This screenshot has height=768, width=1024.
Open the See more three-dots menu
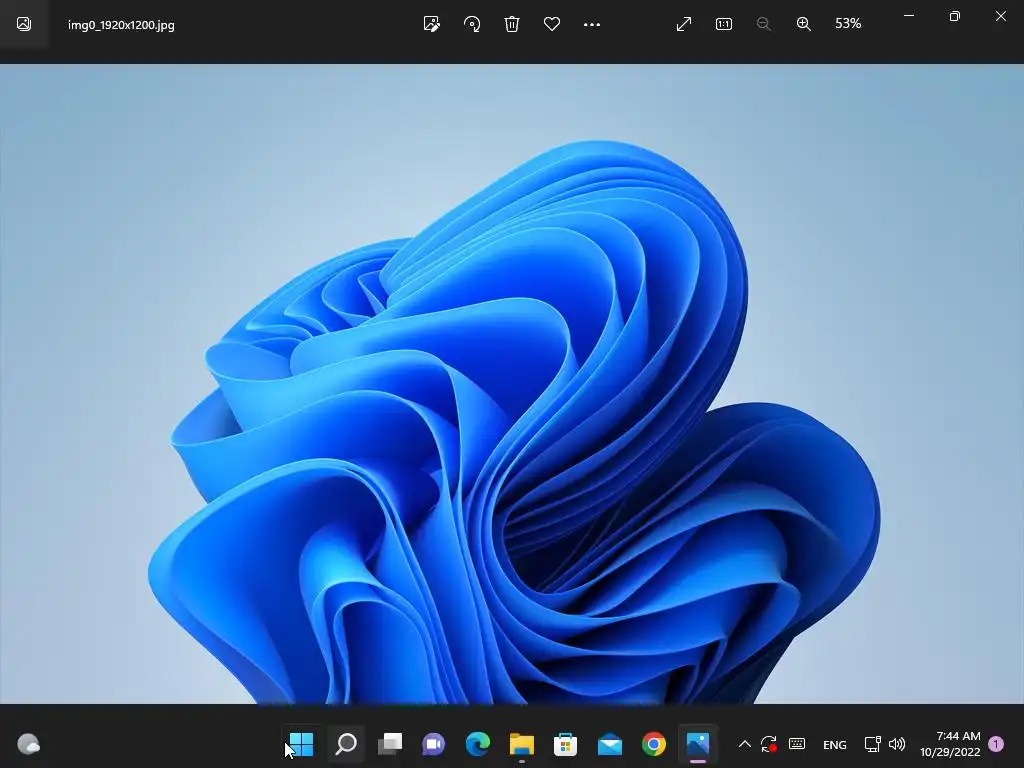point(592,24)
